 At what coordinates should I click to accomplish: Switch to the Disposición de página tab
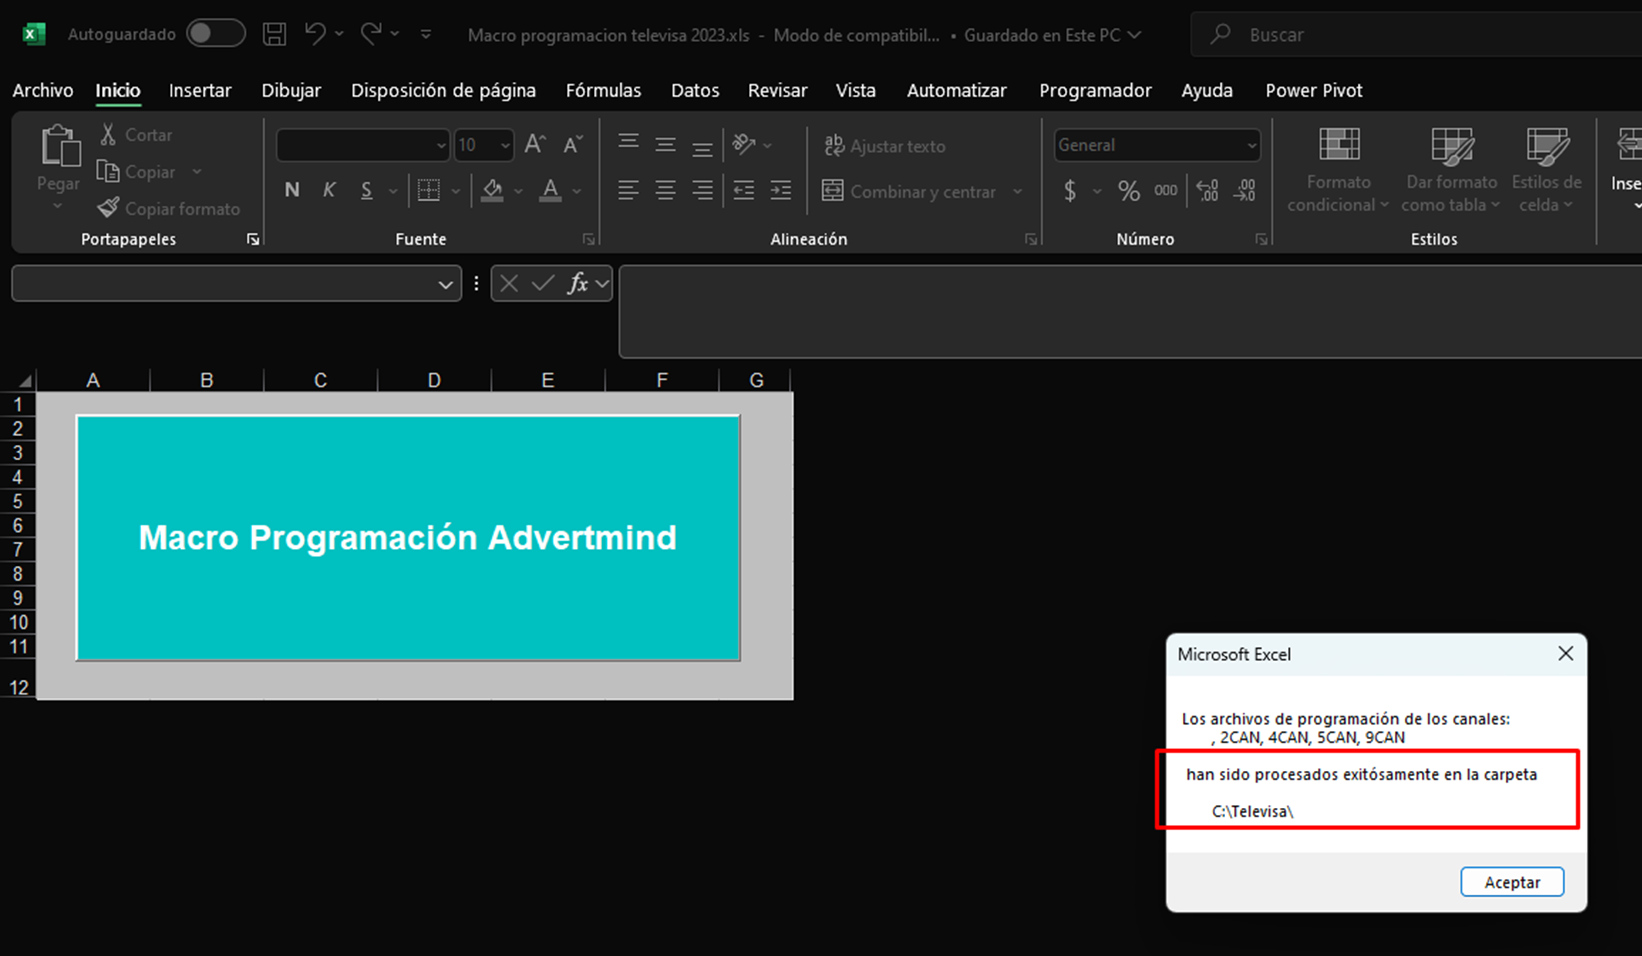click(443, 90)
